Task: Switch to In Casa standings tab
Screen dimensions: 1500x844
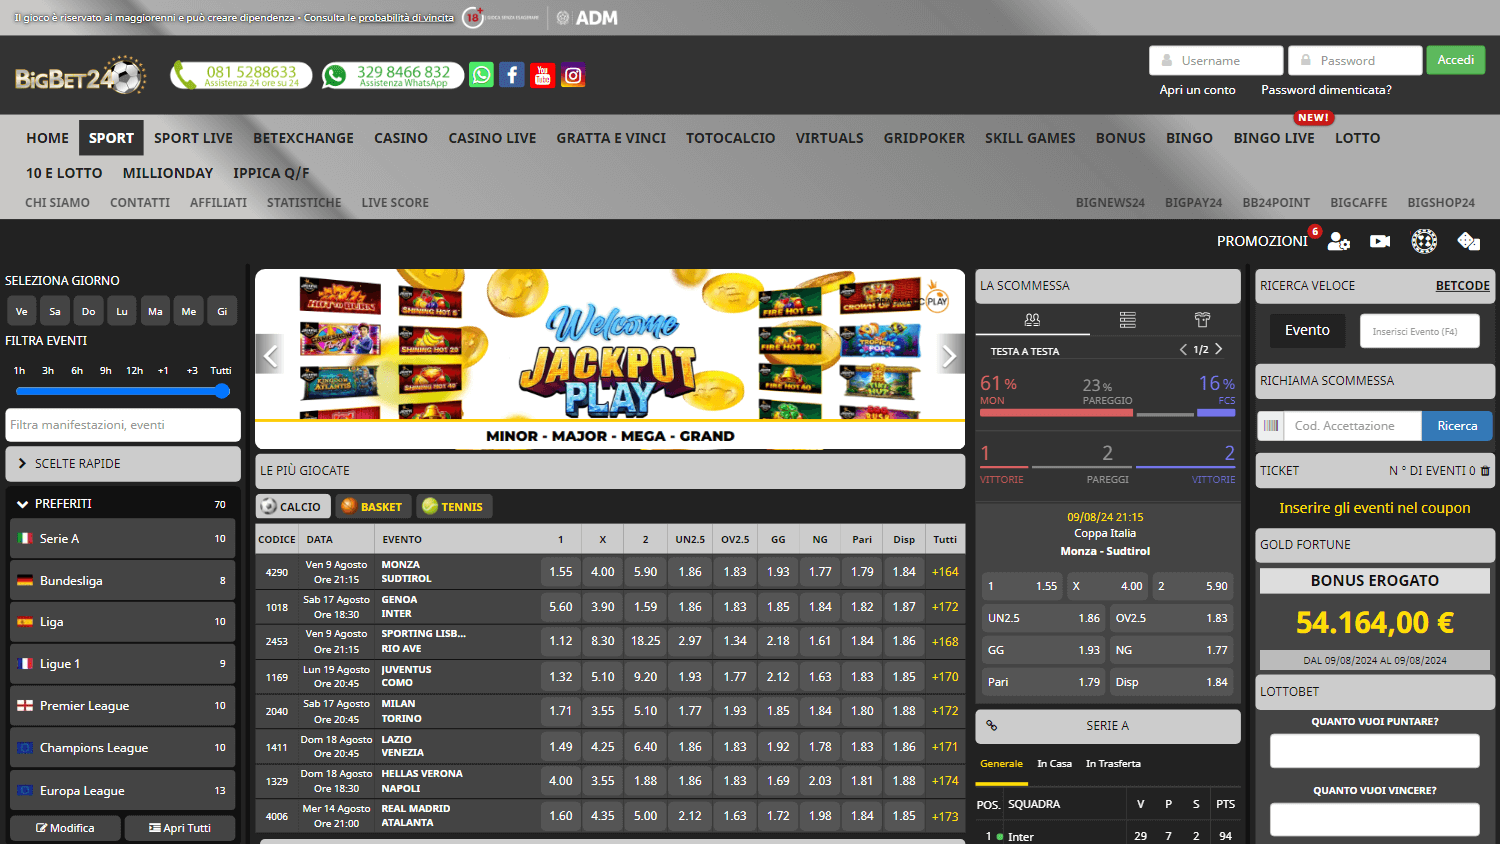Action: [1054, 764]
